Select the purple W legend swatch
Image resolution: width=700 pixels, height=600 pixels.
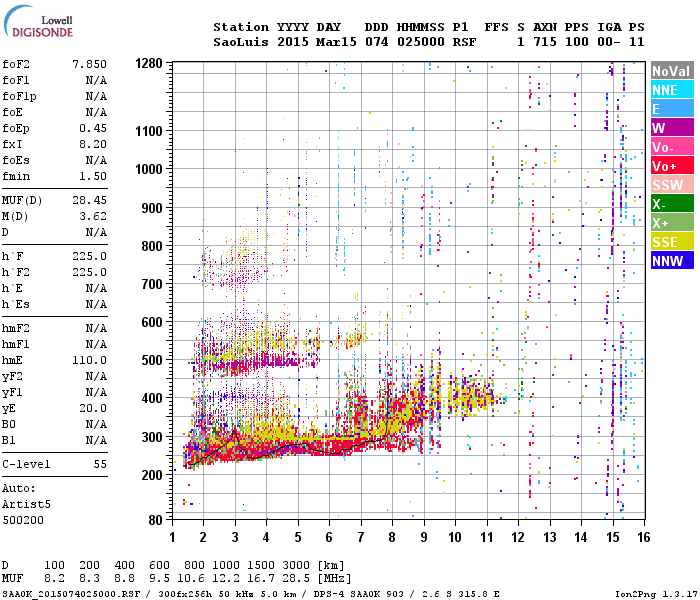671,128
